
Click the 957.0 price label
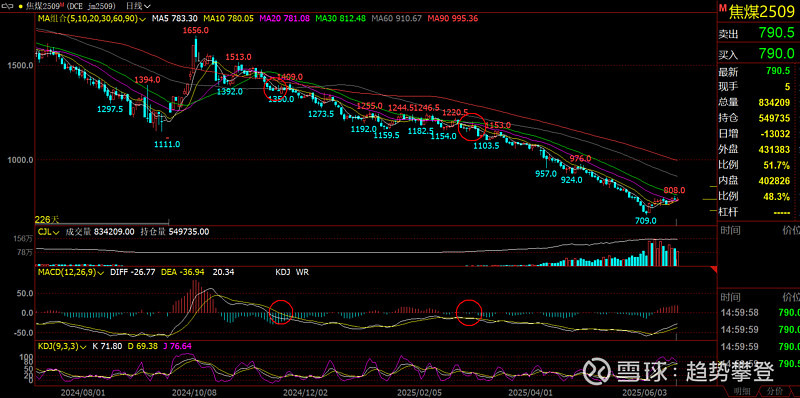tap(546, 173)
